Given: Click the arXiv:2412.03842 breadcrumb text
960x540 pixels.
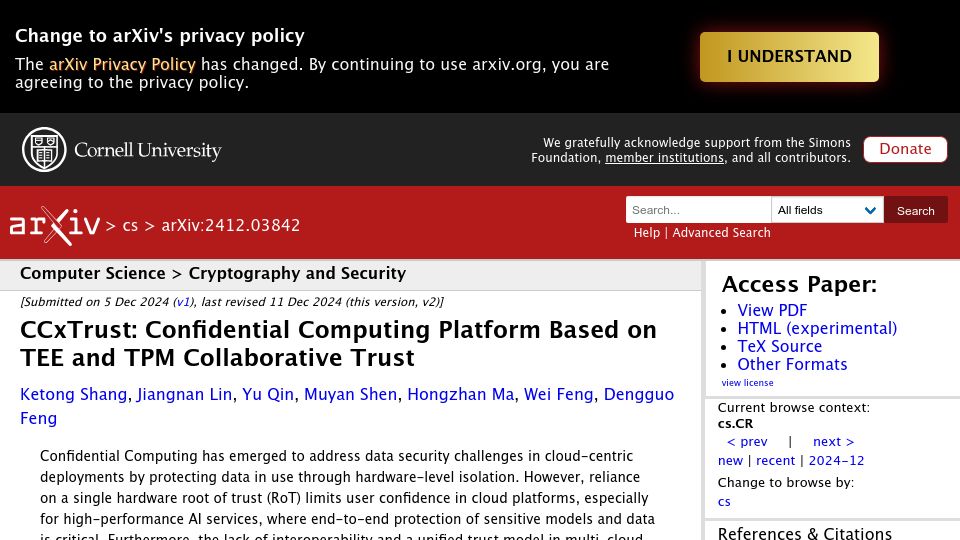Looking at the screenshot, I should coord(231,225).
